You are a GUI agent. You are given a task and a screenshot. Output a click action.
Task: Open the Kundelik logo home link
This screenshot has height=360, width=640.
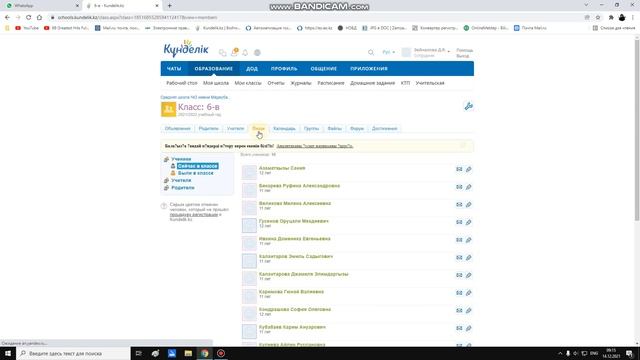(x=186, y=49)
